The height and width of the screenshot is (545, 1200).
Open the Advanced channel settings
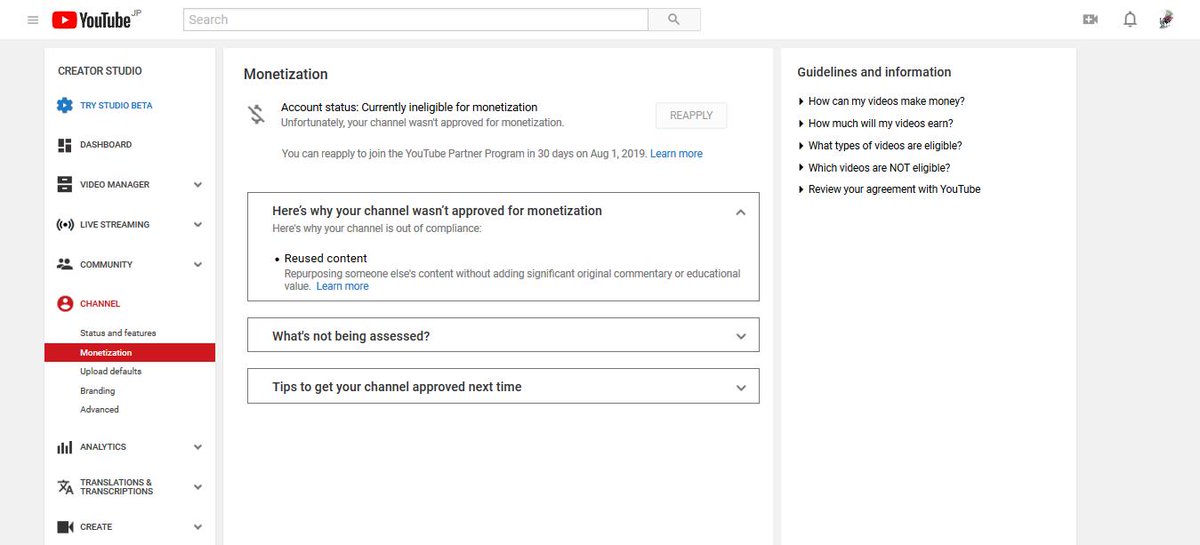(100, 410)
